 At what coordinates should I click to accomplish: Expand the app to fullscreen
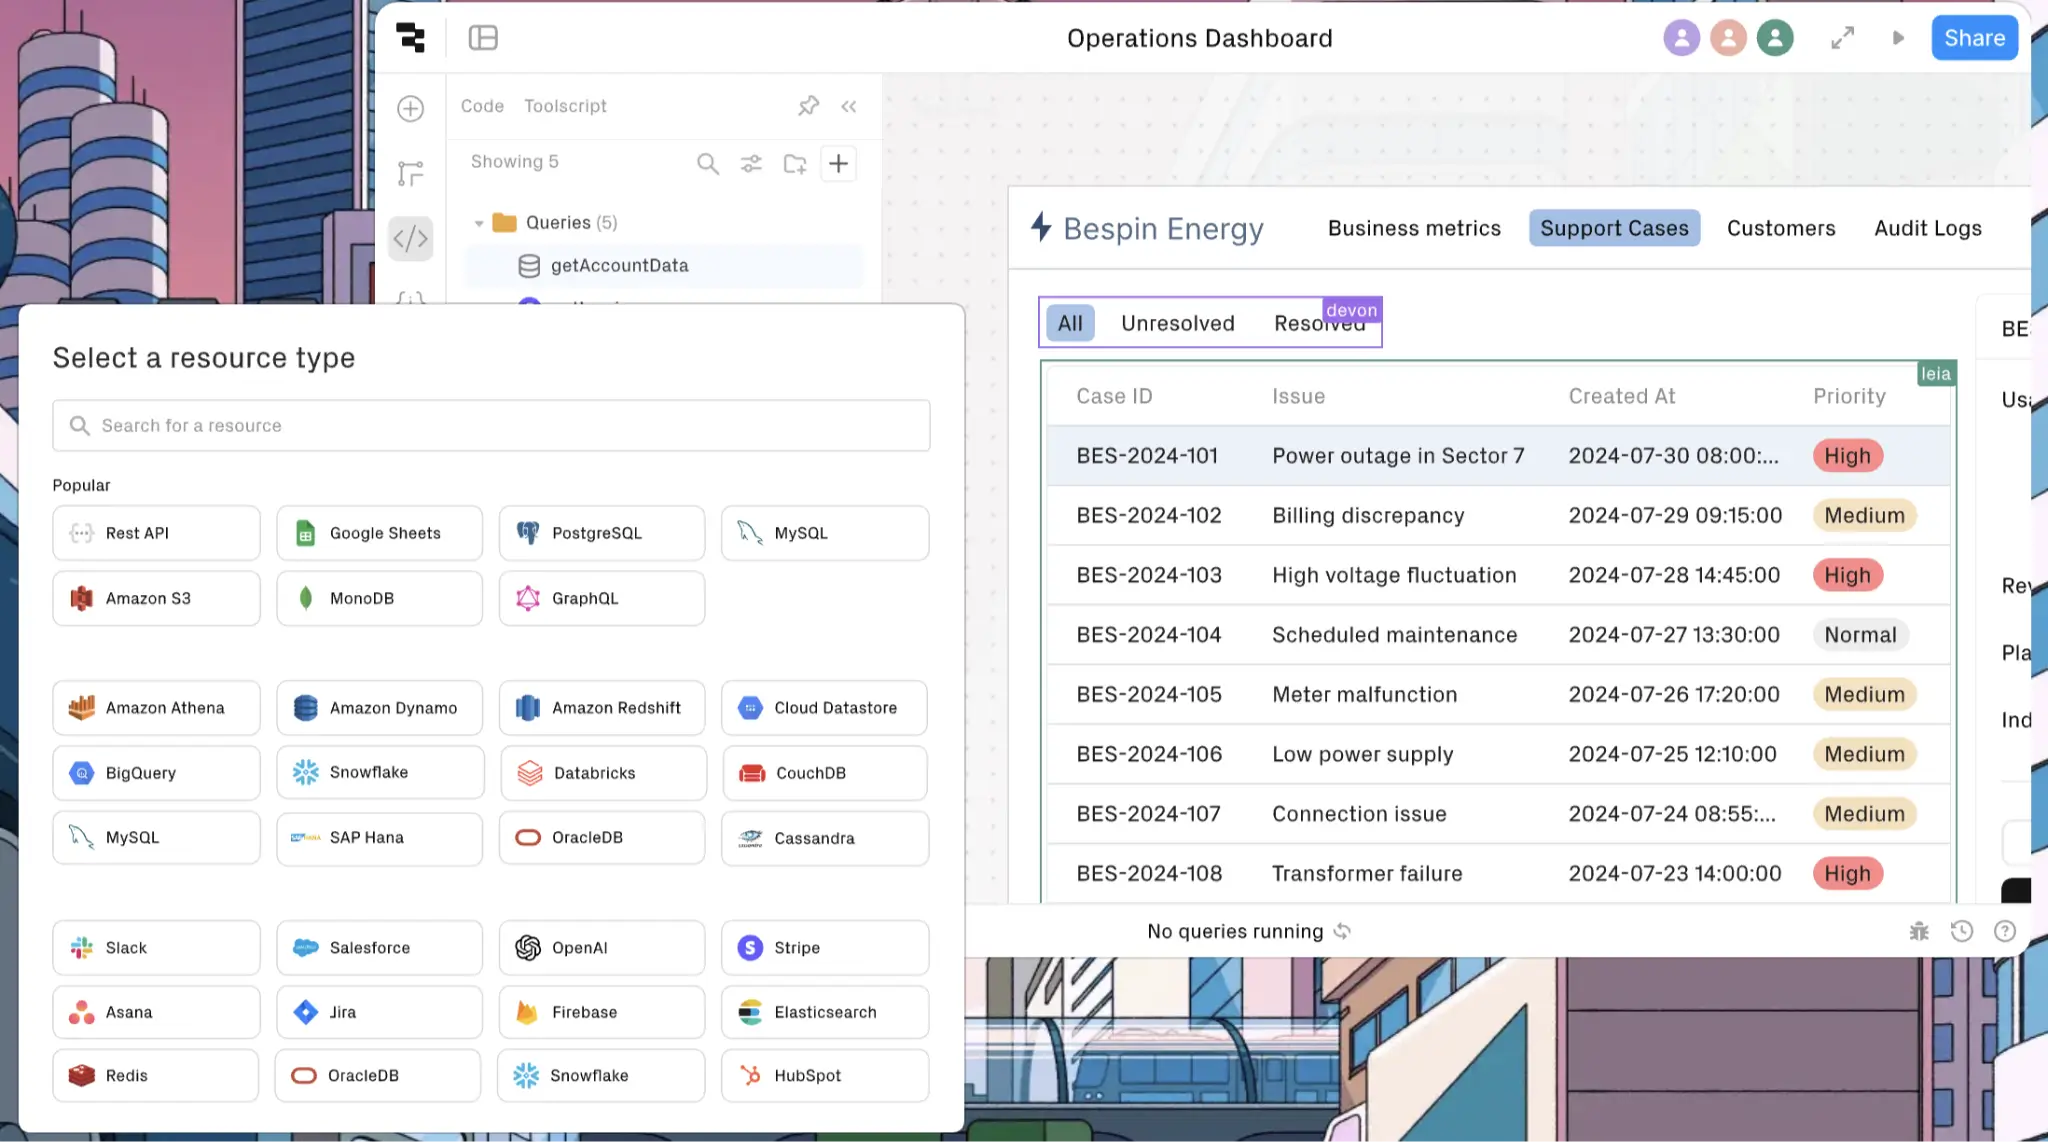[1842, 38]
